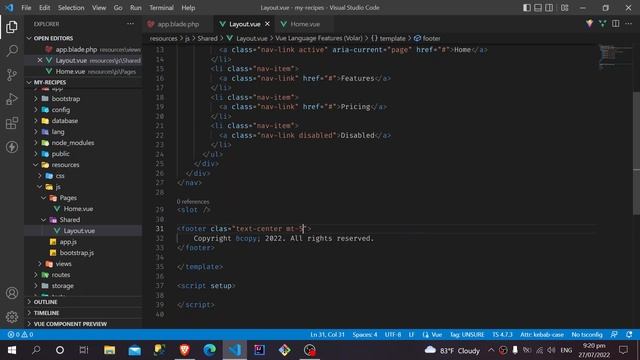
Task: Expand the bootstrap folder
Action: [x=36, y=99]
